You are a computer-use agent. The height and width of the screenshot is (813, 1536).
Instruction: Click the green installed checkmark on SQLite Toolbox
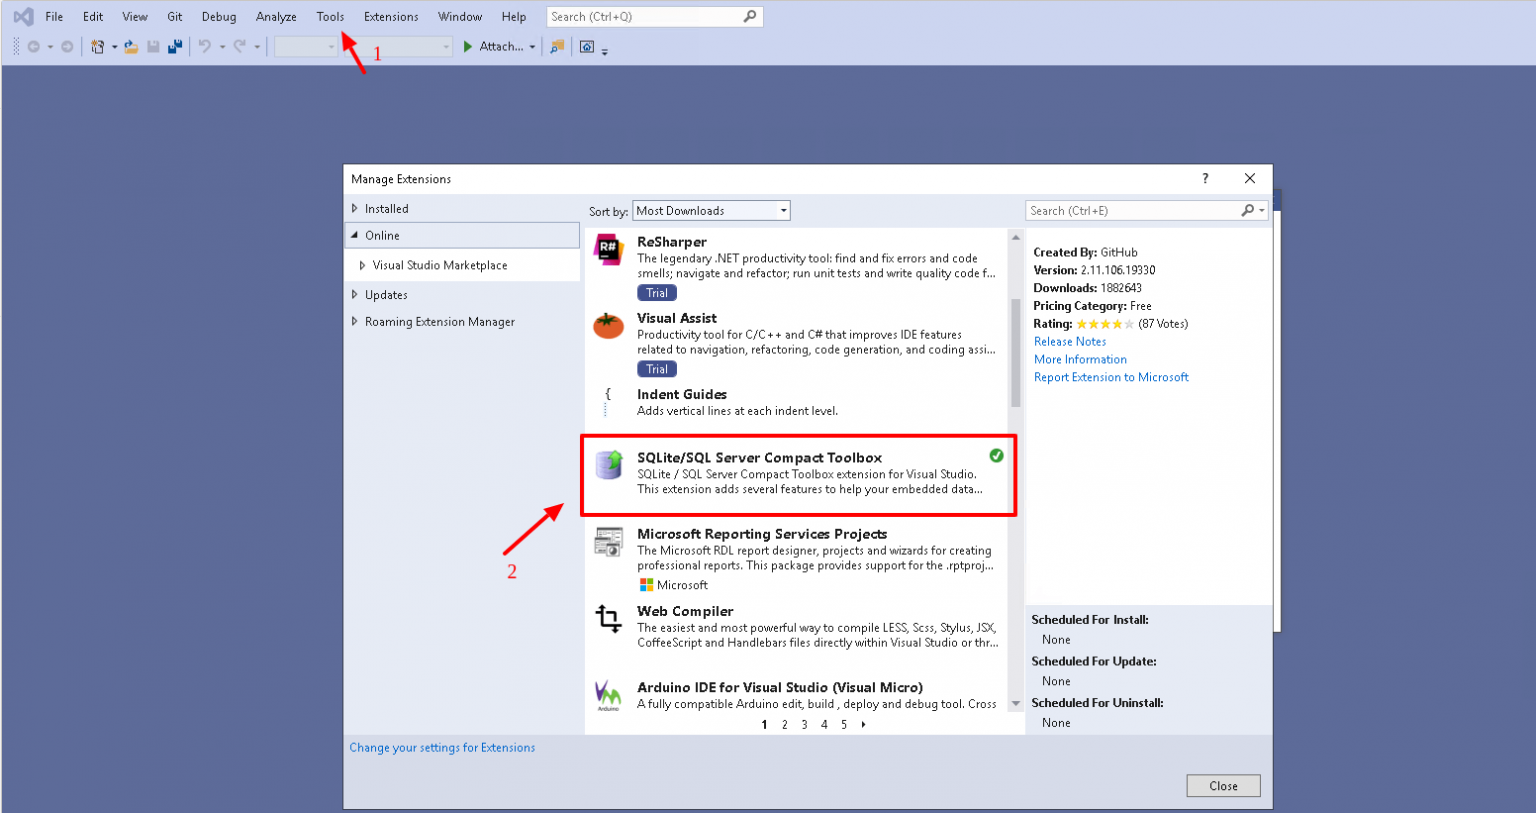(x=997, y=455)
